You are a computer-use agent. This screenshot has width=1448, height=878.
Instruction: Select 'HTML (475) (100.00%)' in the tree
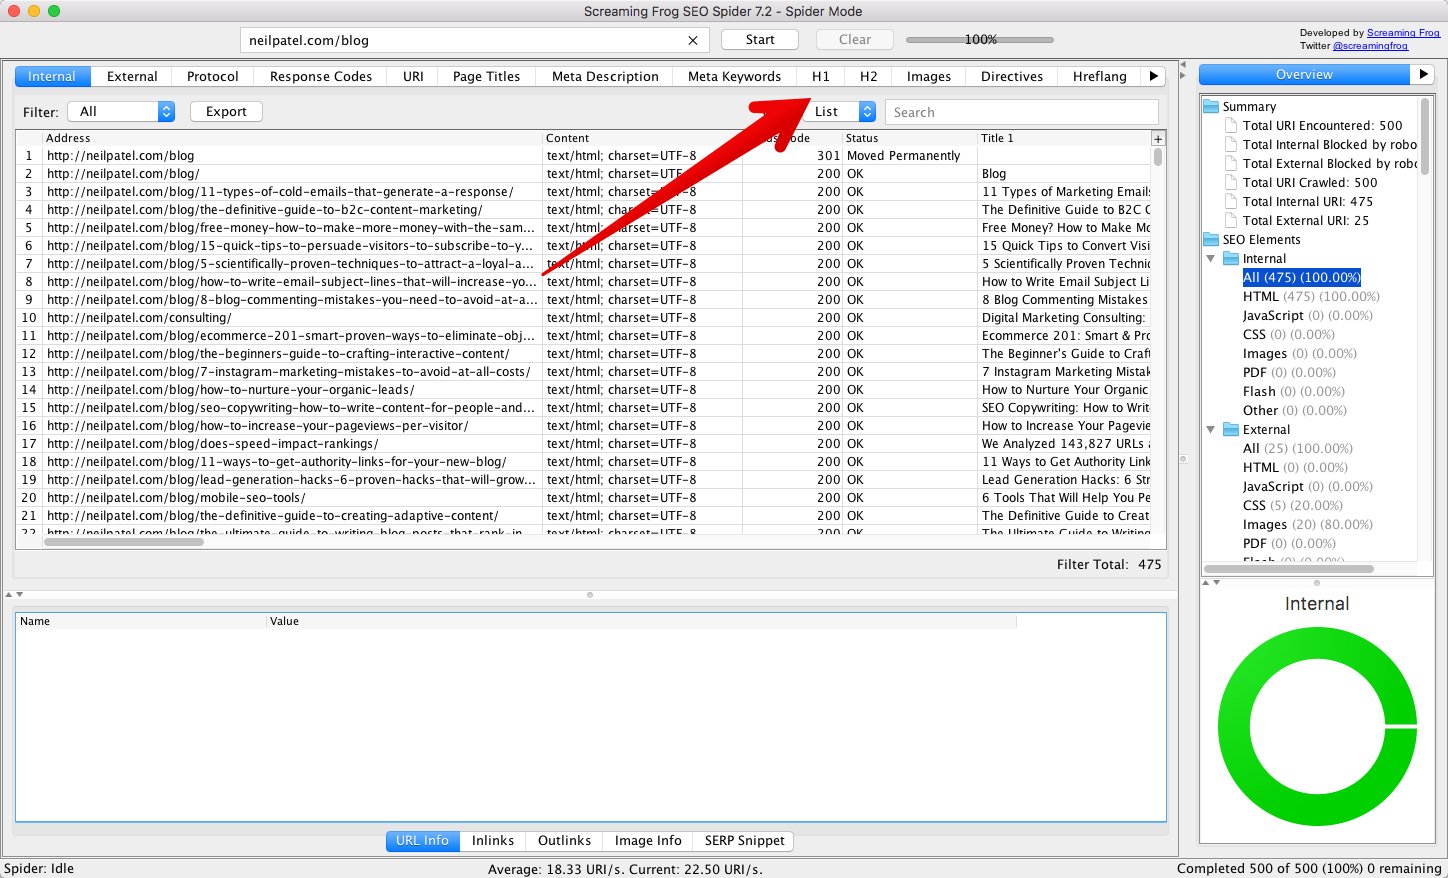pyautogui.click(x=1311, y=296)
